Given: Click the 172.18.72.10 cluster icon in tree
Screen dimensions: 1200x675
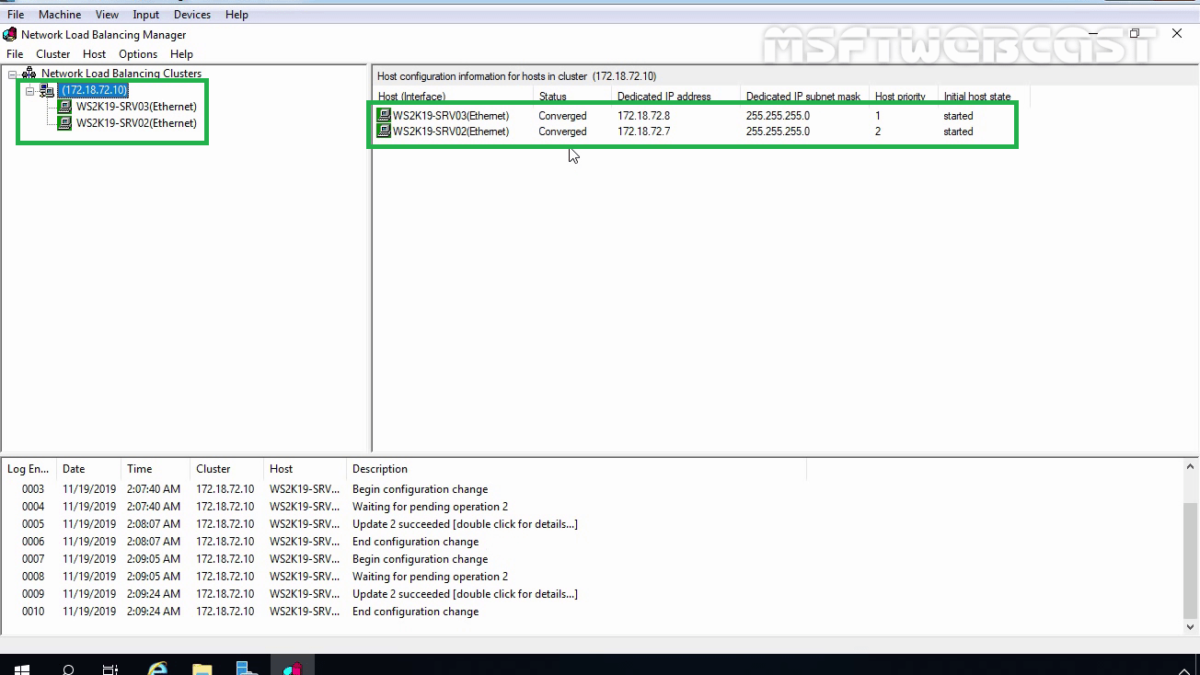Looking at the screenshot, I should [x=47, y=90].
